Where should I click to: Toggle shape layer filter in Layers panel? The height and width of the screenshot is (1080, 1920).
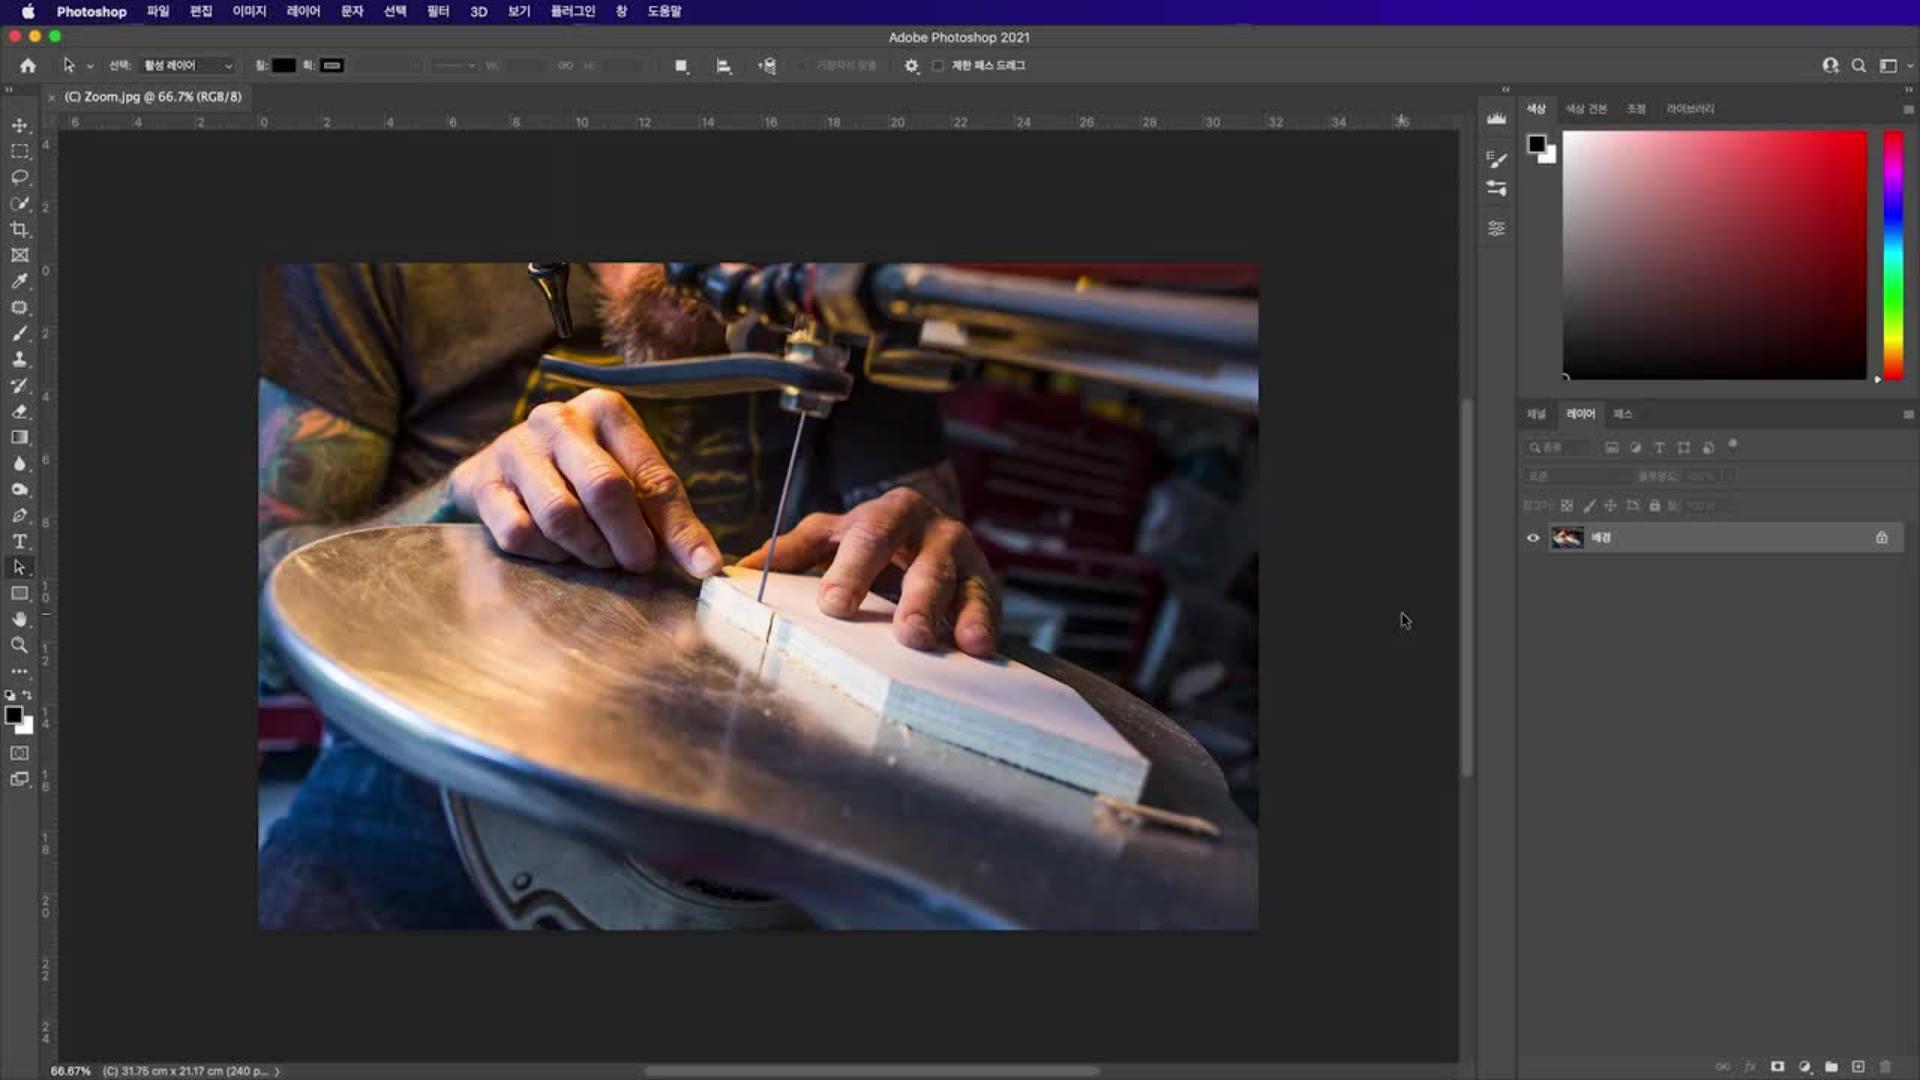[x=1684, y=448]
